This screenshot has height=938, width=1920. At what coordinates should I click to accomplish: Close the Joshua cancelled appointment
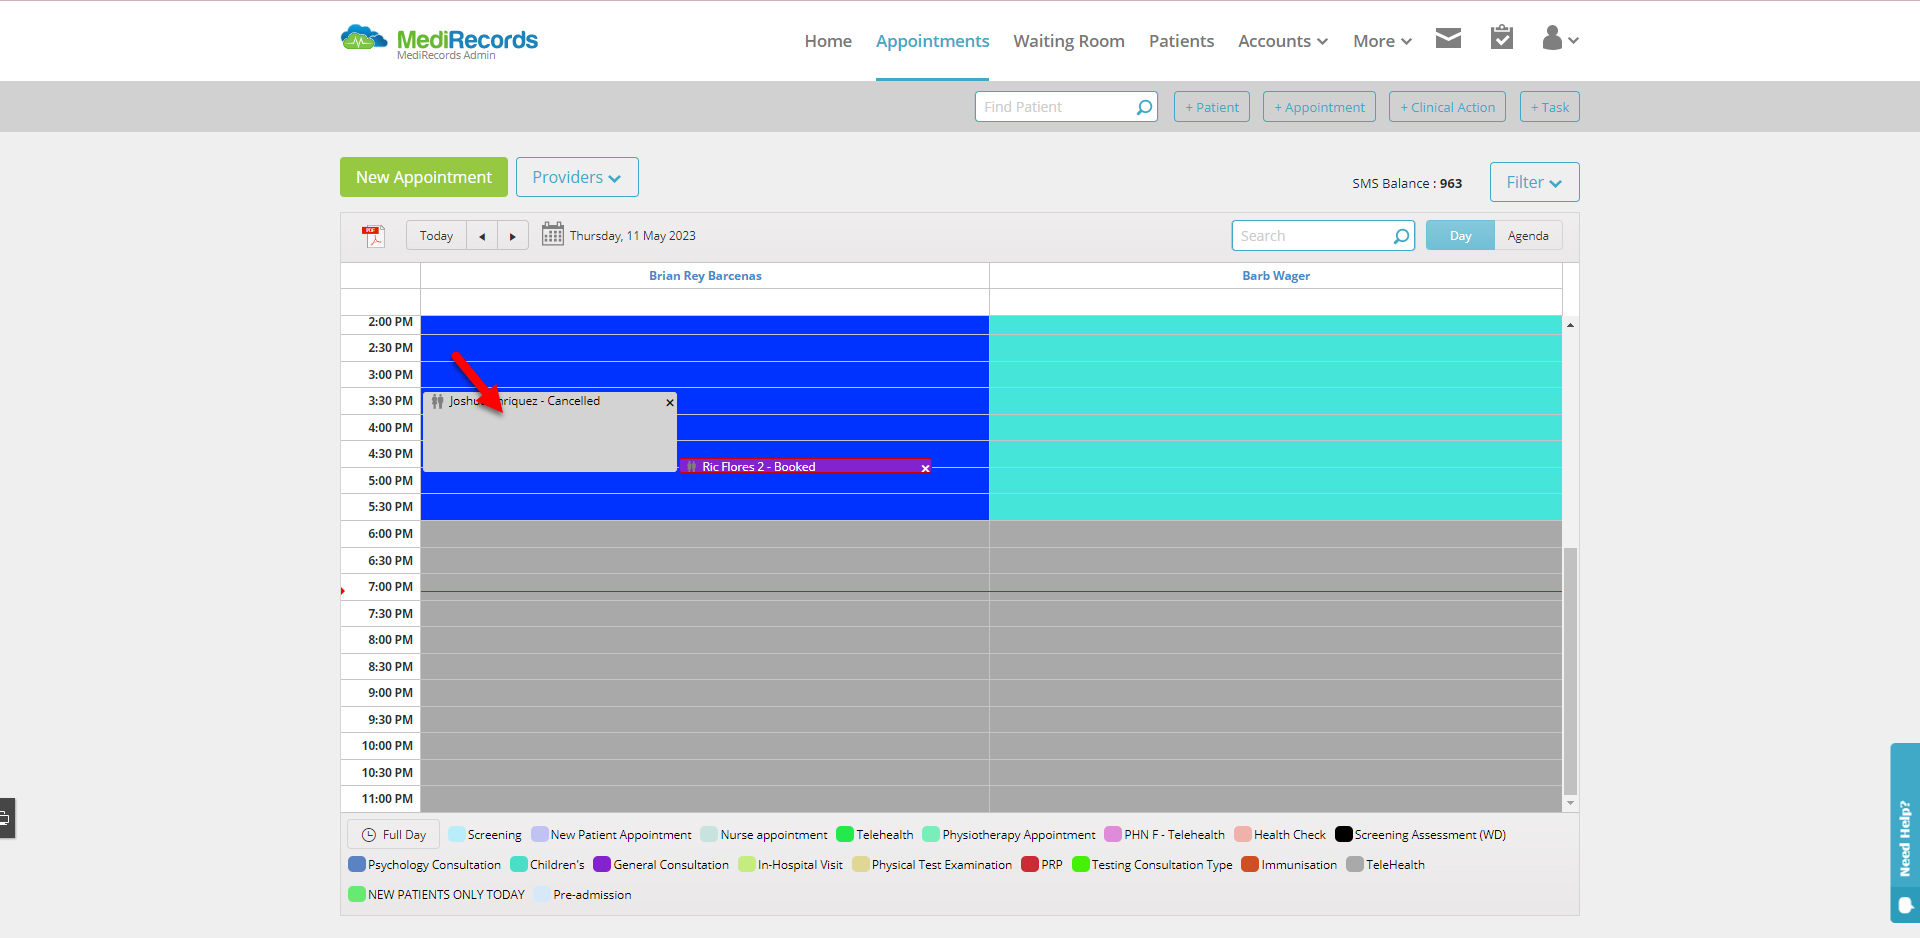click(670, 402)
